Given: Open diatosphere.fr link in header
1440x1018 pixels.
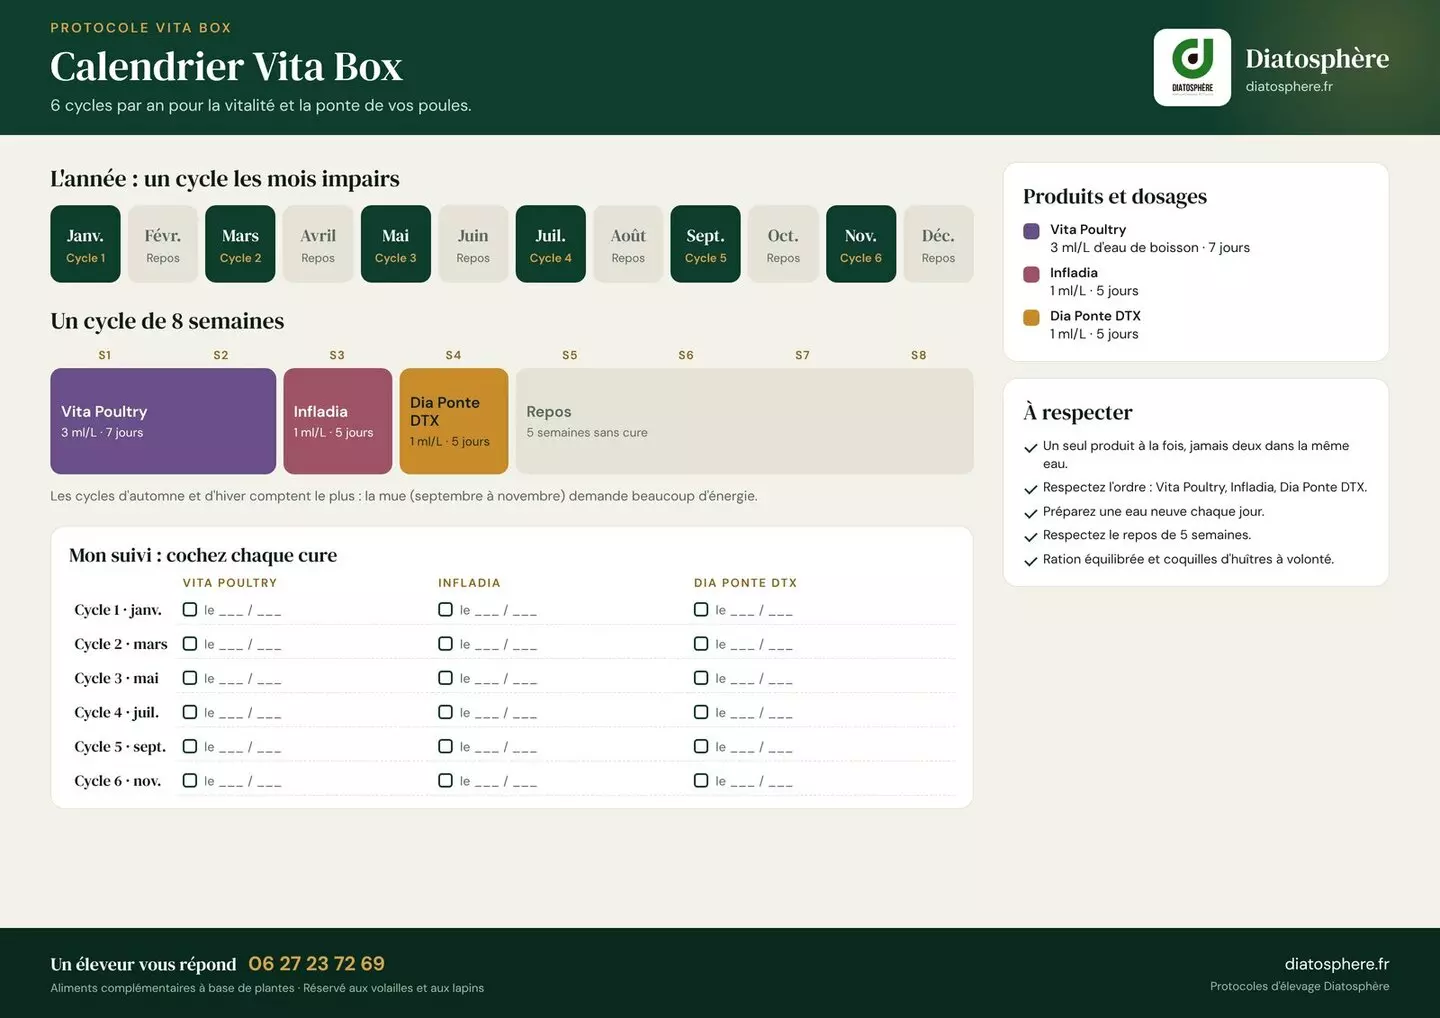Looking at the screenshot, I should (x=1289, y=87).
